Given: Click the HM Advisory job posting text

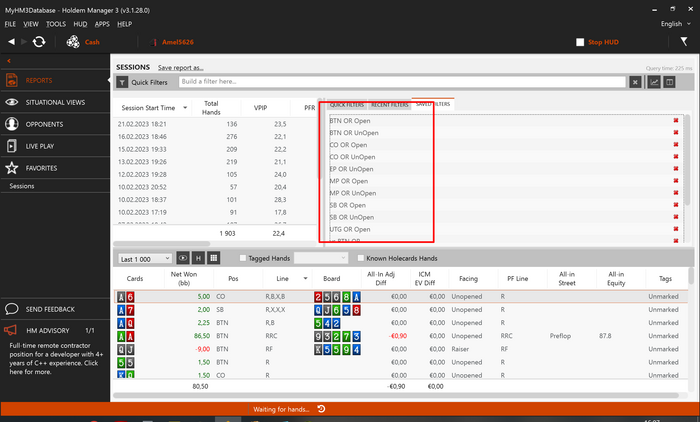Looking at the screenshot, I should point(56,359).
